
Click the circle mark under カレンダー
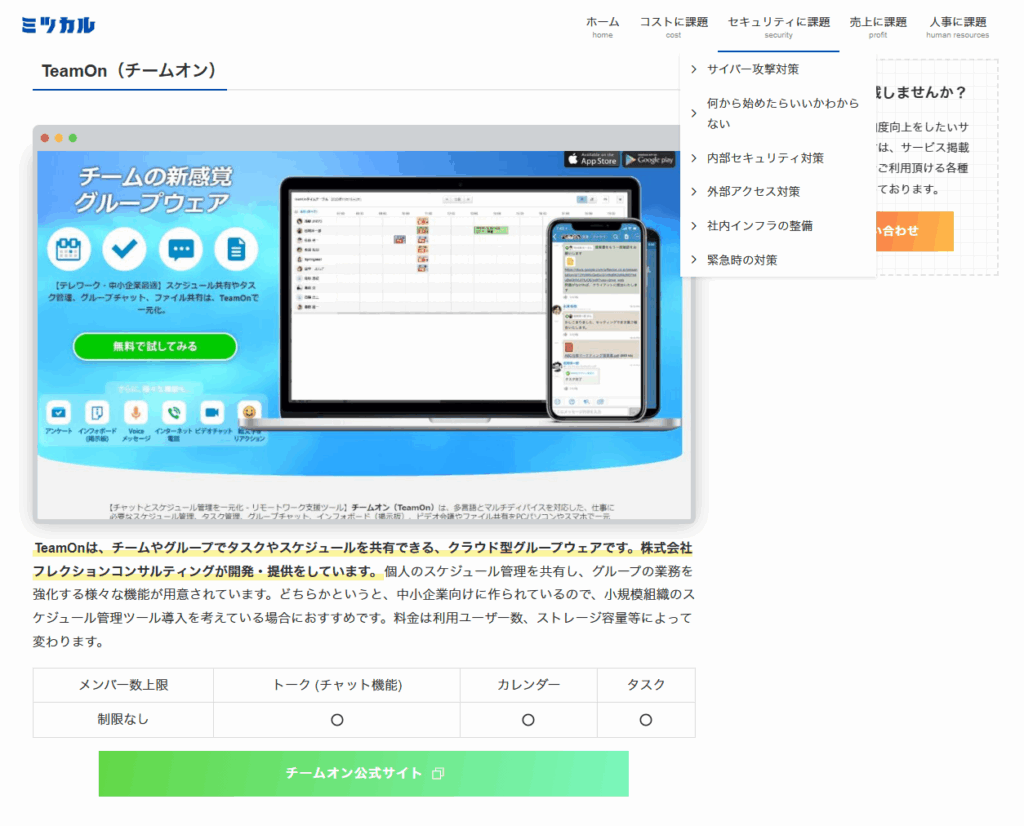coord(528,720)
